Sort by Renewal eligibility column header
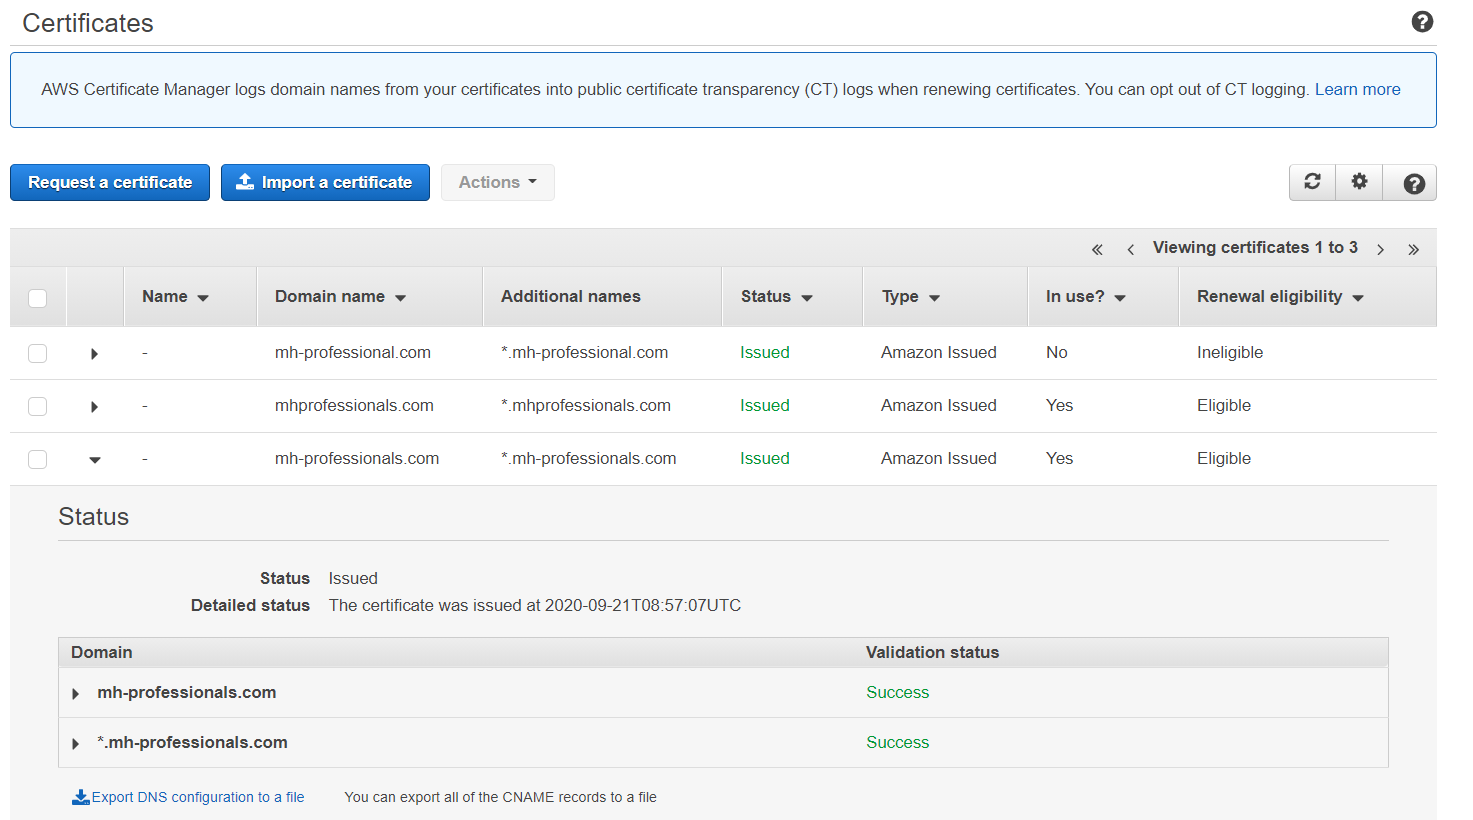This screenshot has width=1473, height=820. (x=1279, y=297)
